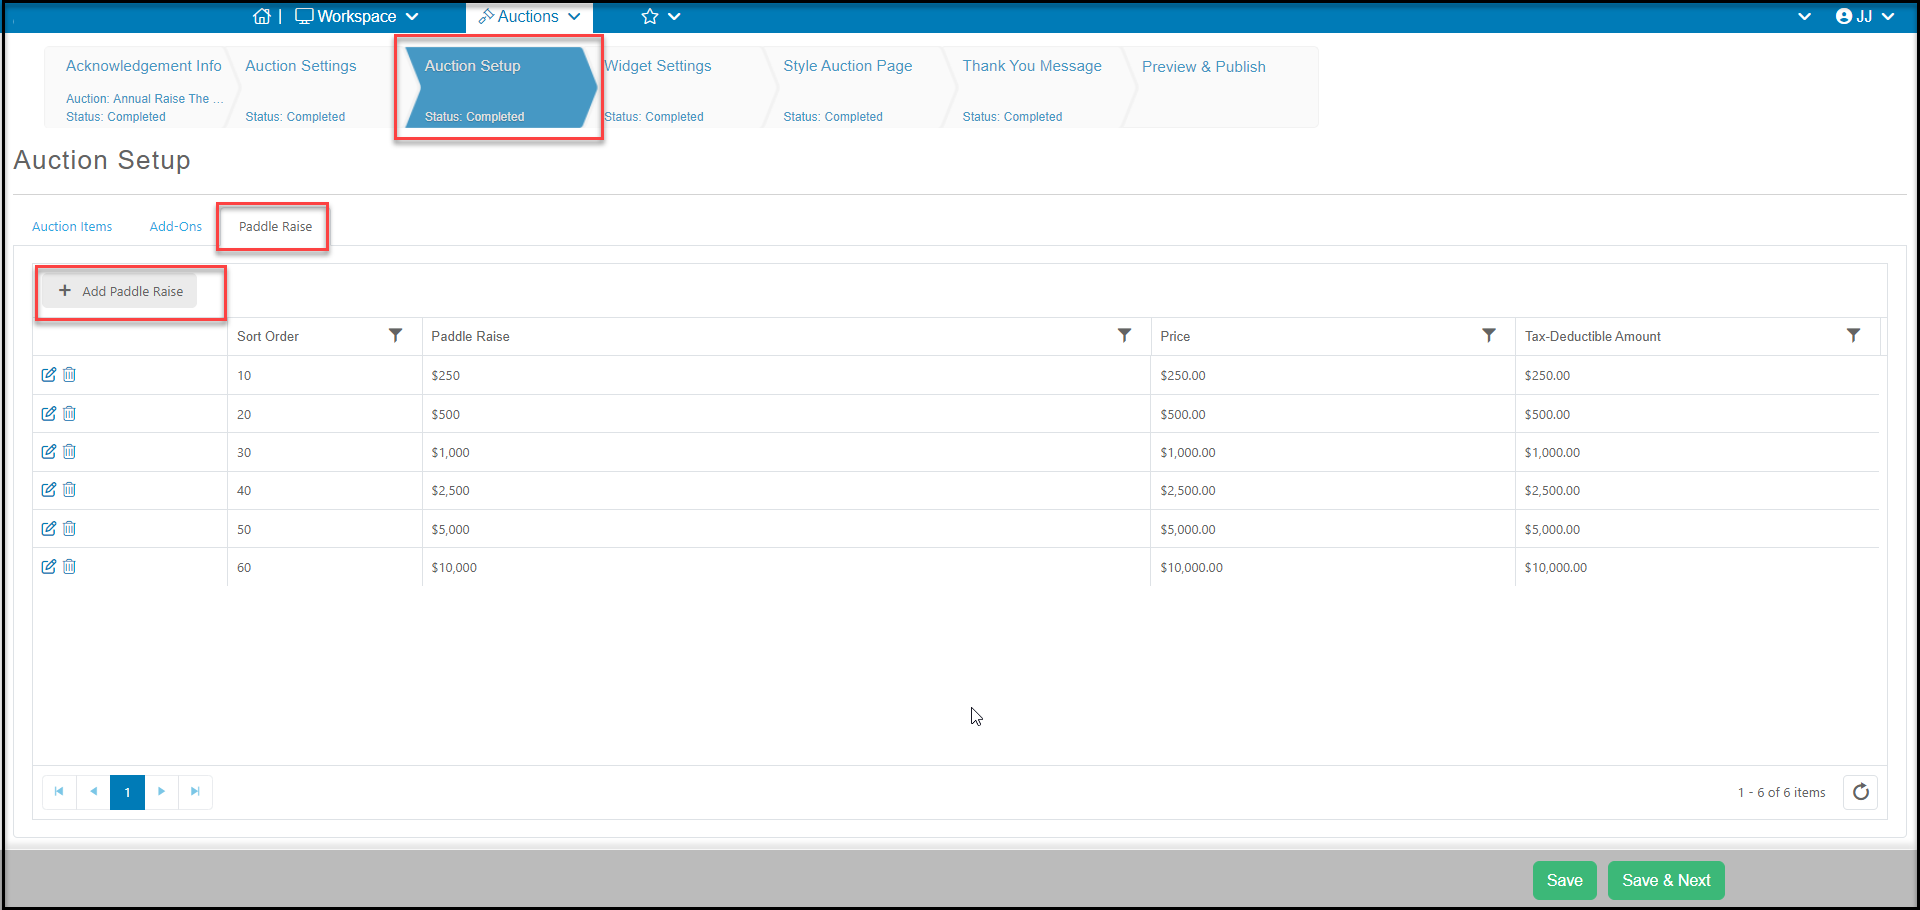The width and height of the screenshot is (1920, 910).
Task: Edit the $250 paddle raise row
Action: click(49, 375)
